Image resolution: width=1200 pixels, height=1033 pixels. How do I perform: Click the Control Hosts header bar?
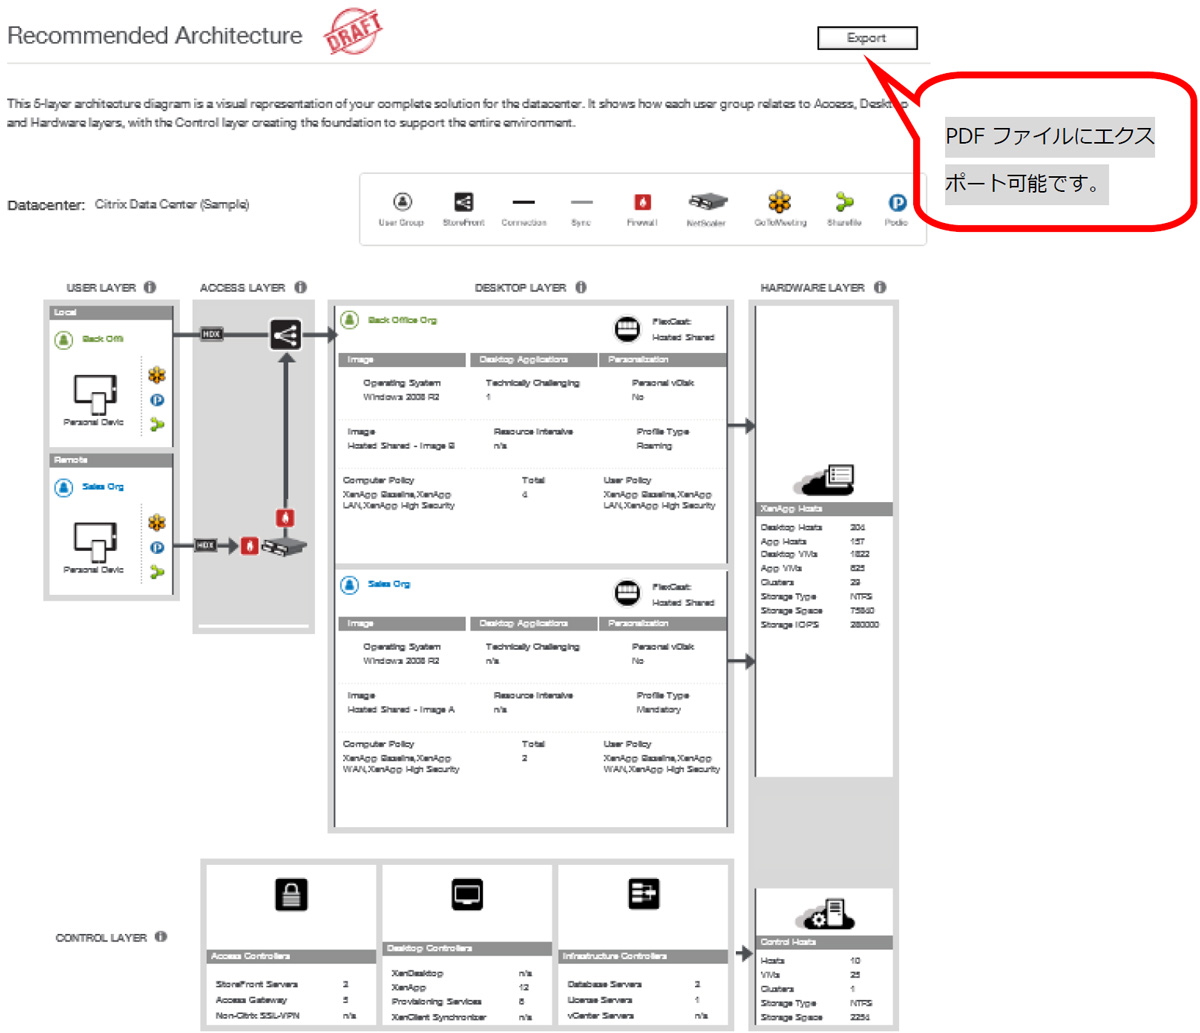tap(824, 942)
